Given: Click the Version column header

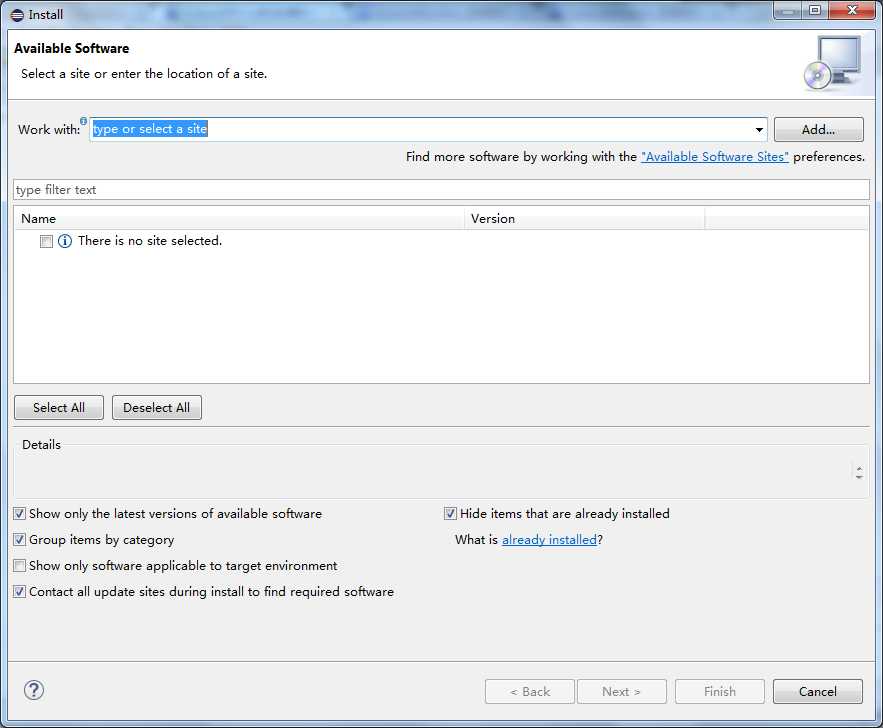Looking at the screenshot, I should click(585, 218).
